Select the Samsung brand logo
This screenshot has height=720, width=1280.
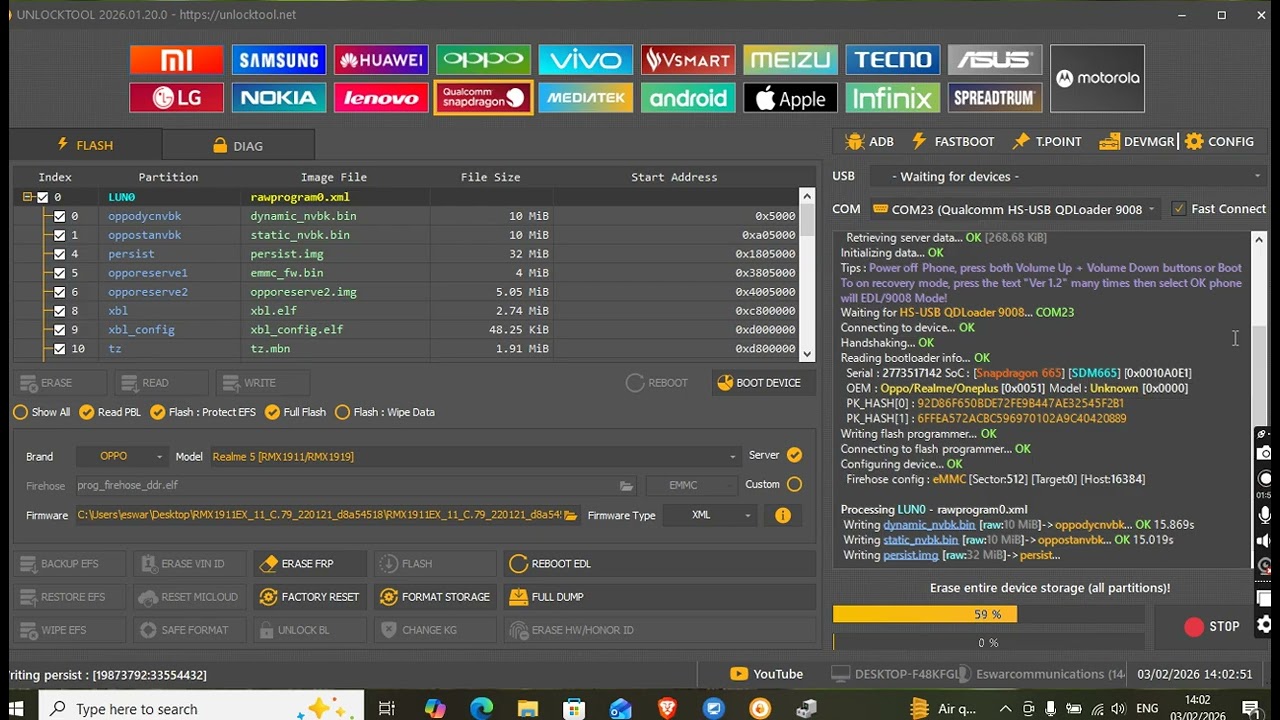point(279,60)
